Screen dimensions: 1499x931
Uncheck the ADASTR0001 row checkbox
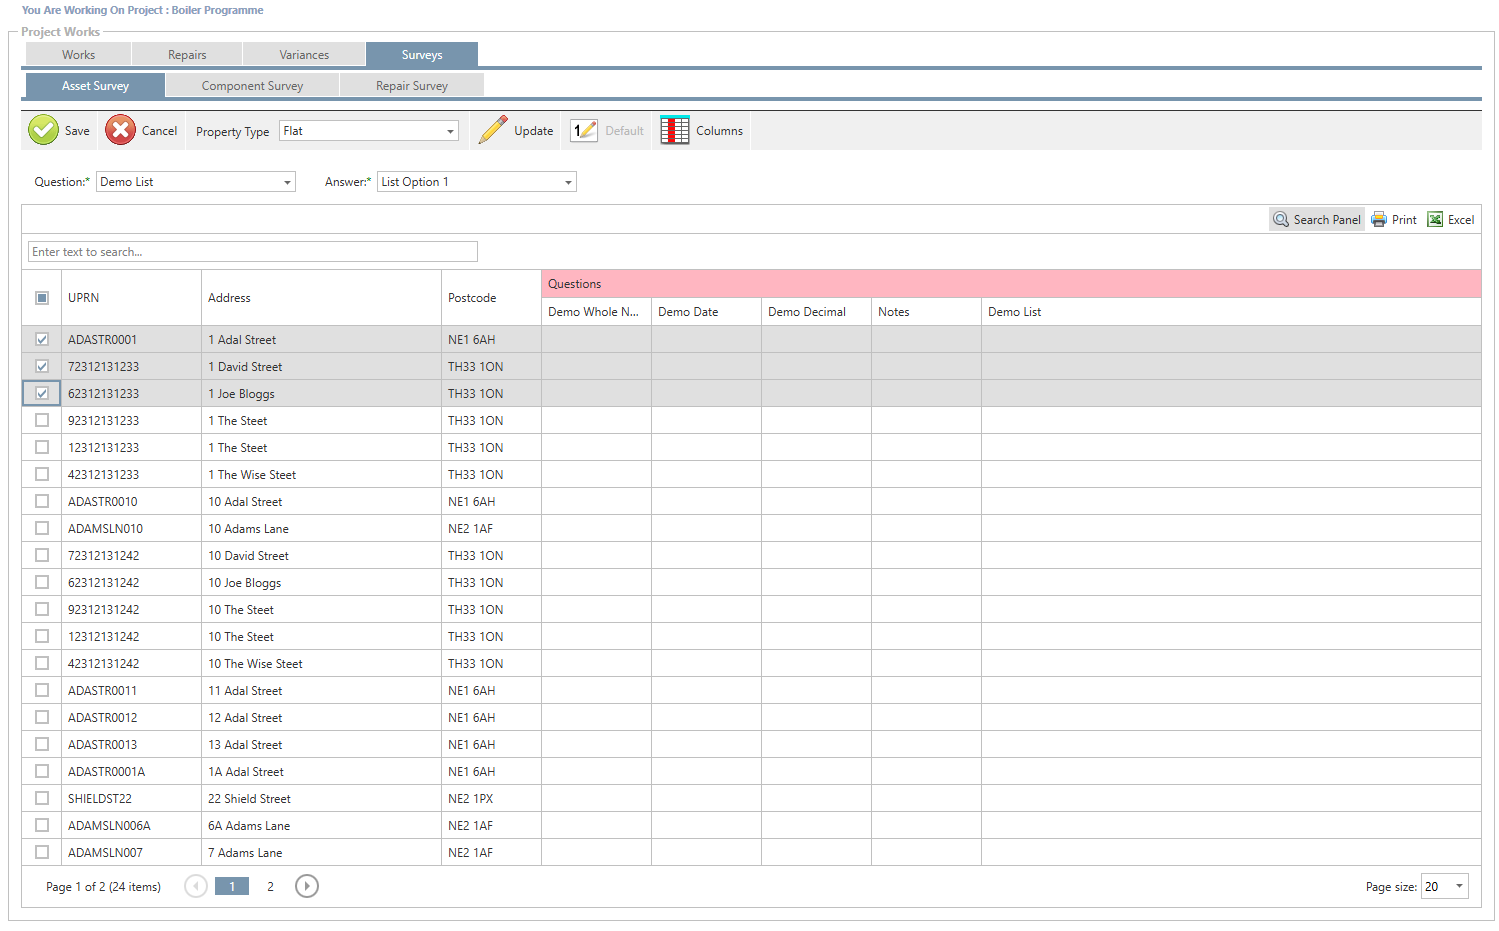(x=42, y=340)
